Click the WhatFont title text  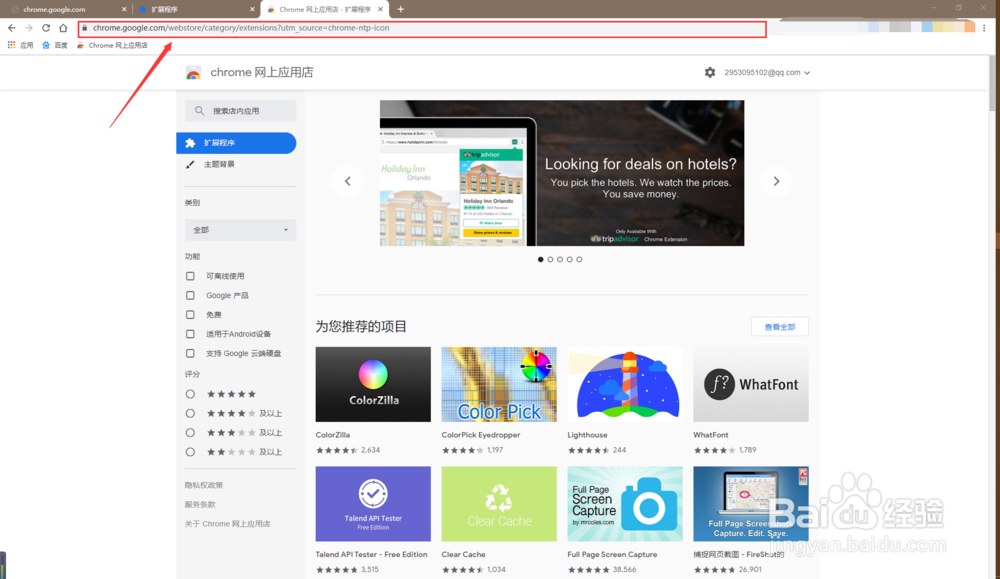coord(710,435)
